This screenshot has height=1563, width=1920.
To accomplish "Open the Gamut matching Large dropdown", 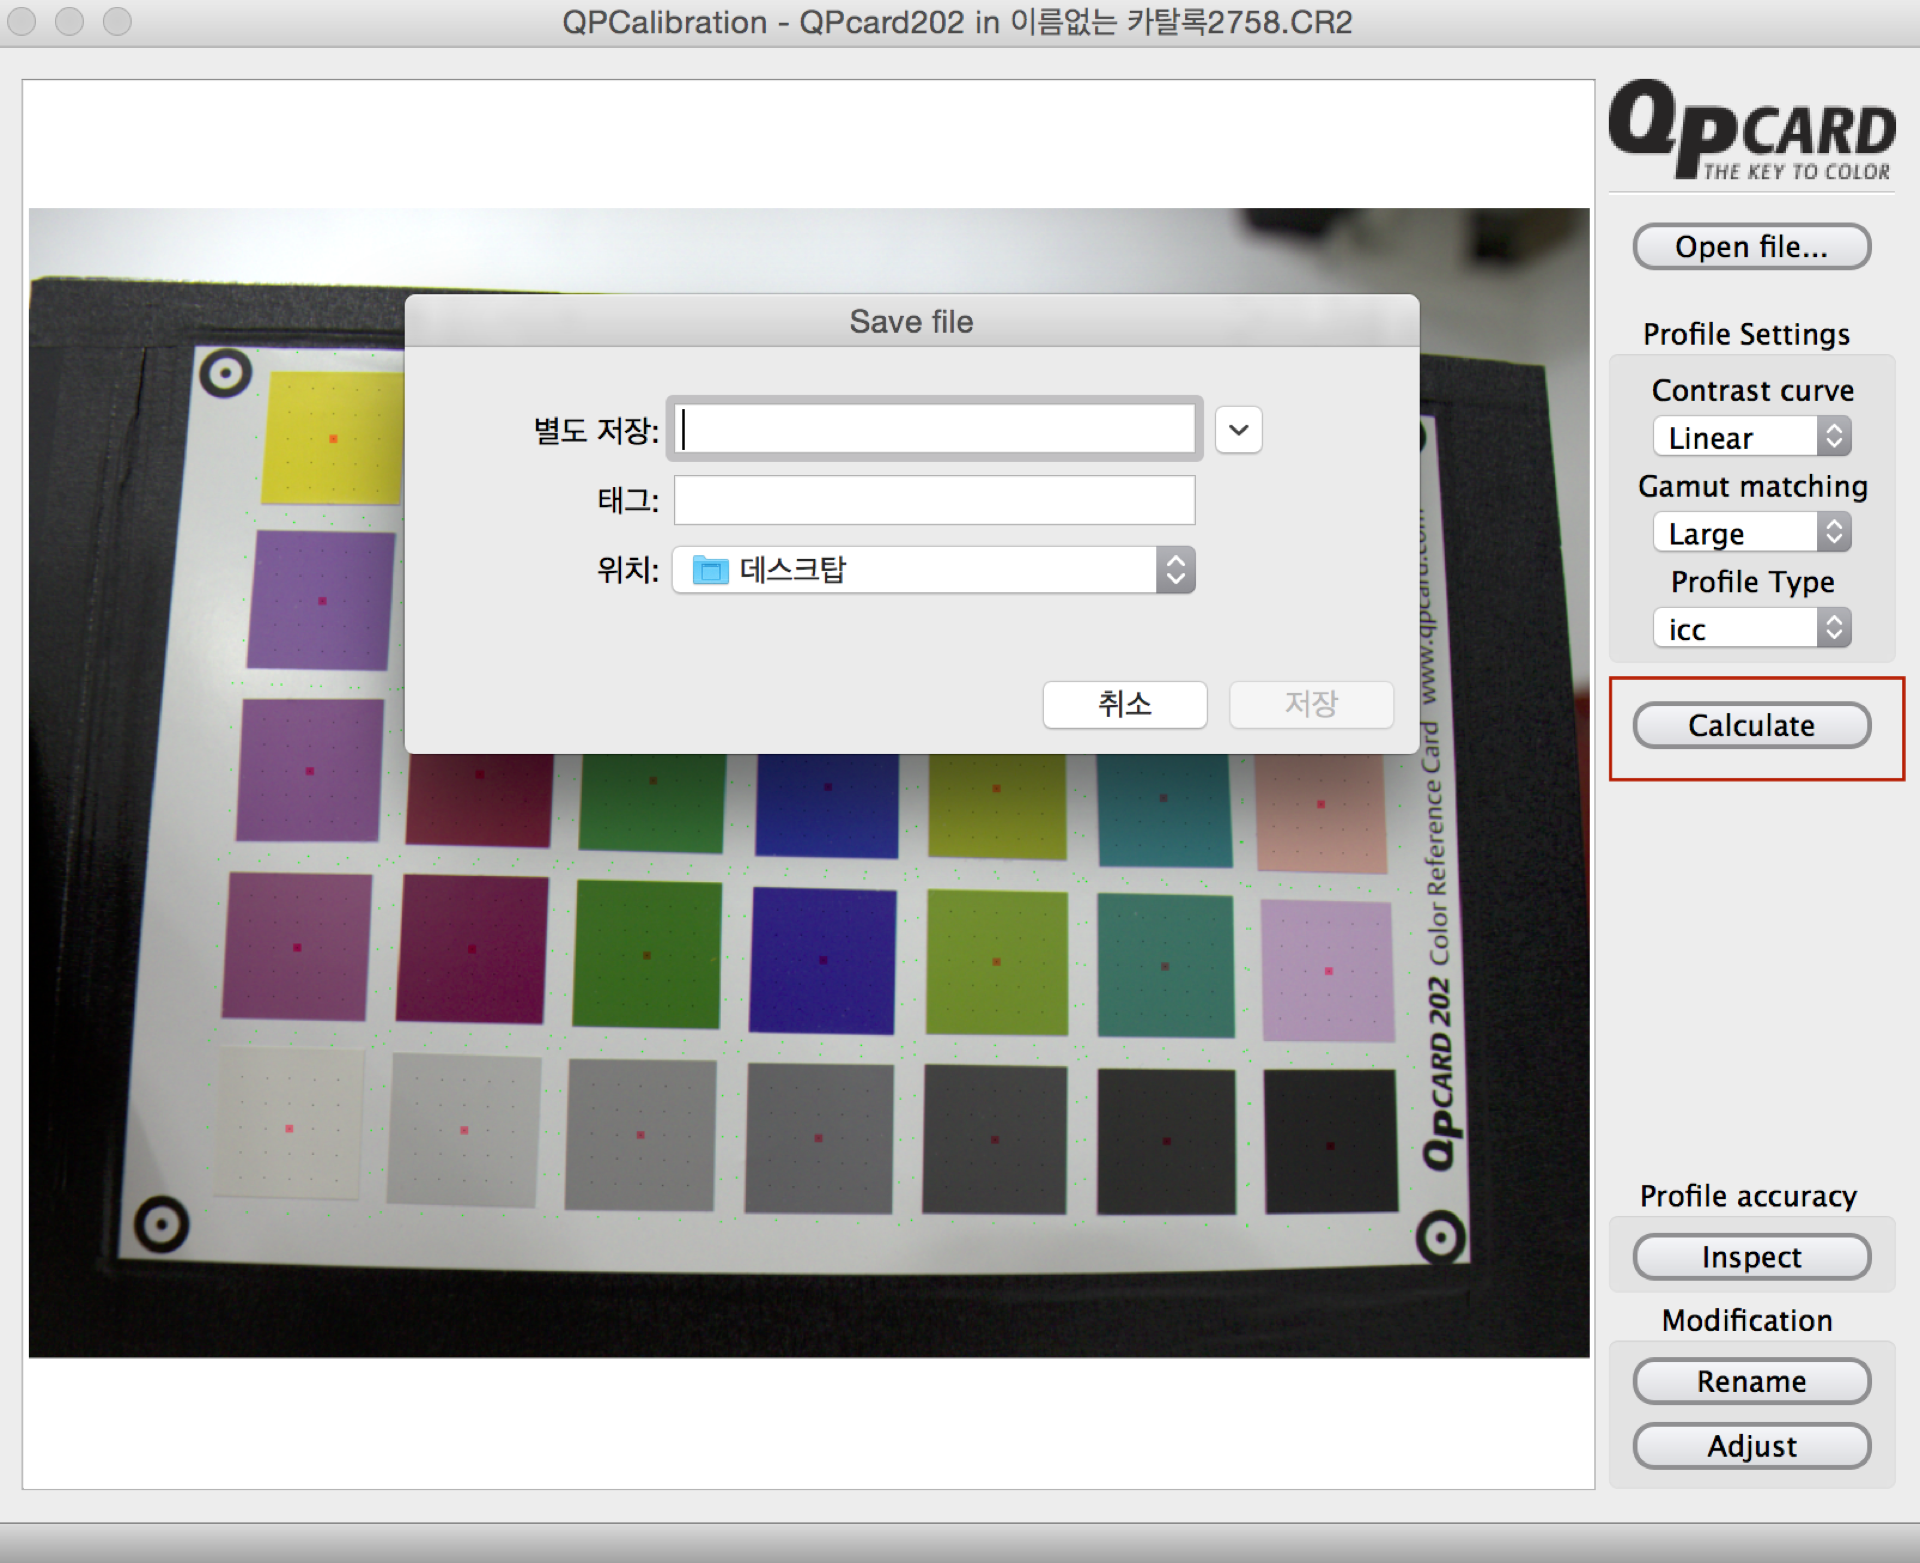I will (x=1751, y=533).
